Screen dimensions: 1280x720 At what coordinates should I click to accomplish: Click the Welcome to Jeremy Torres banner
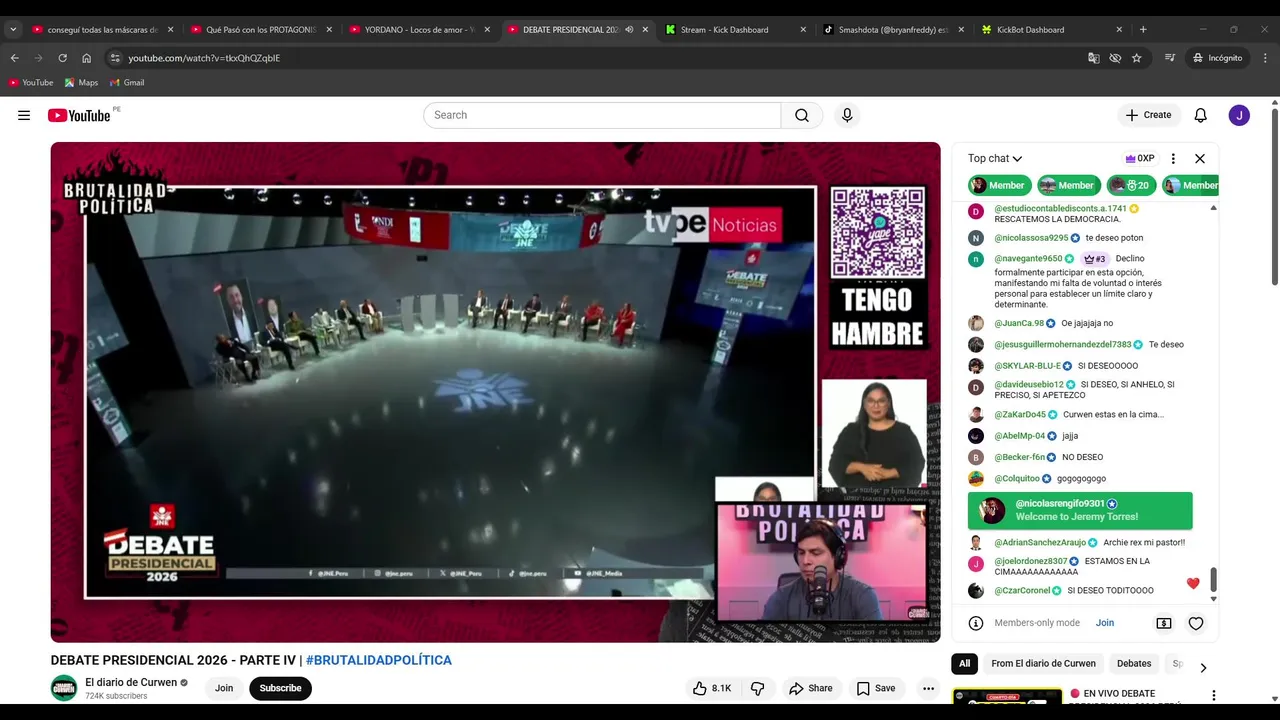click(1080, 510)
